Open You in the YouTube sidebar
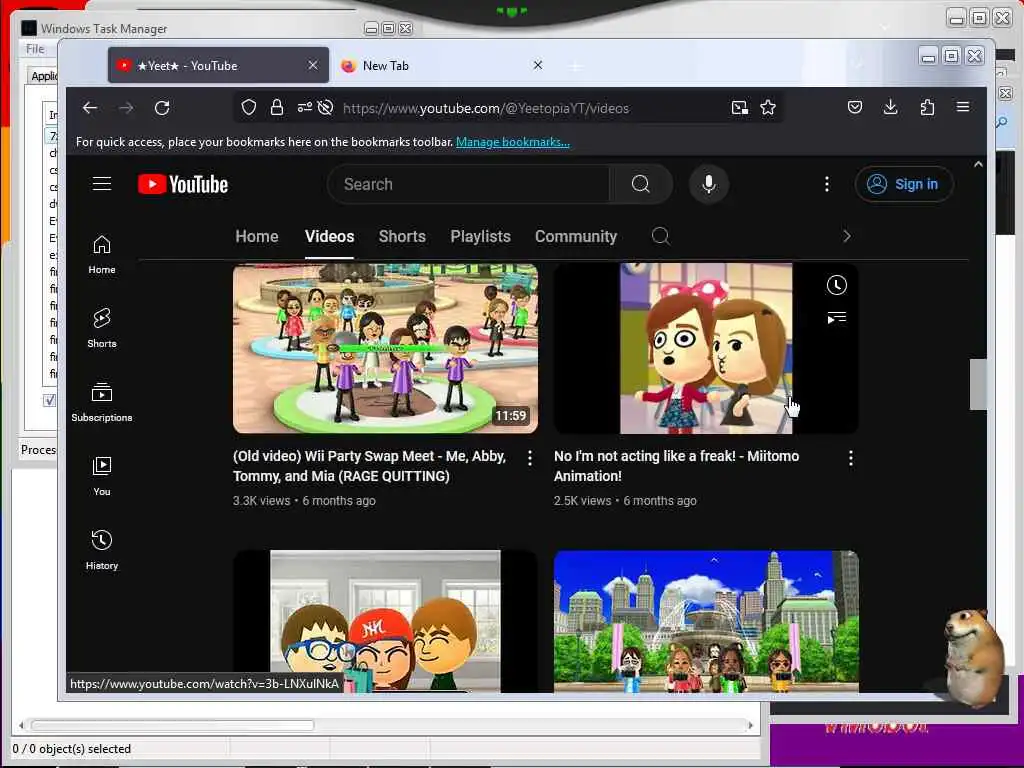 102,477
